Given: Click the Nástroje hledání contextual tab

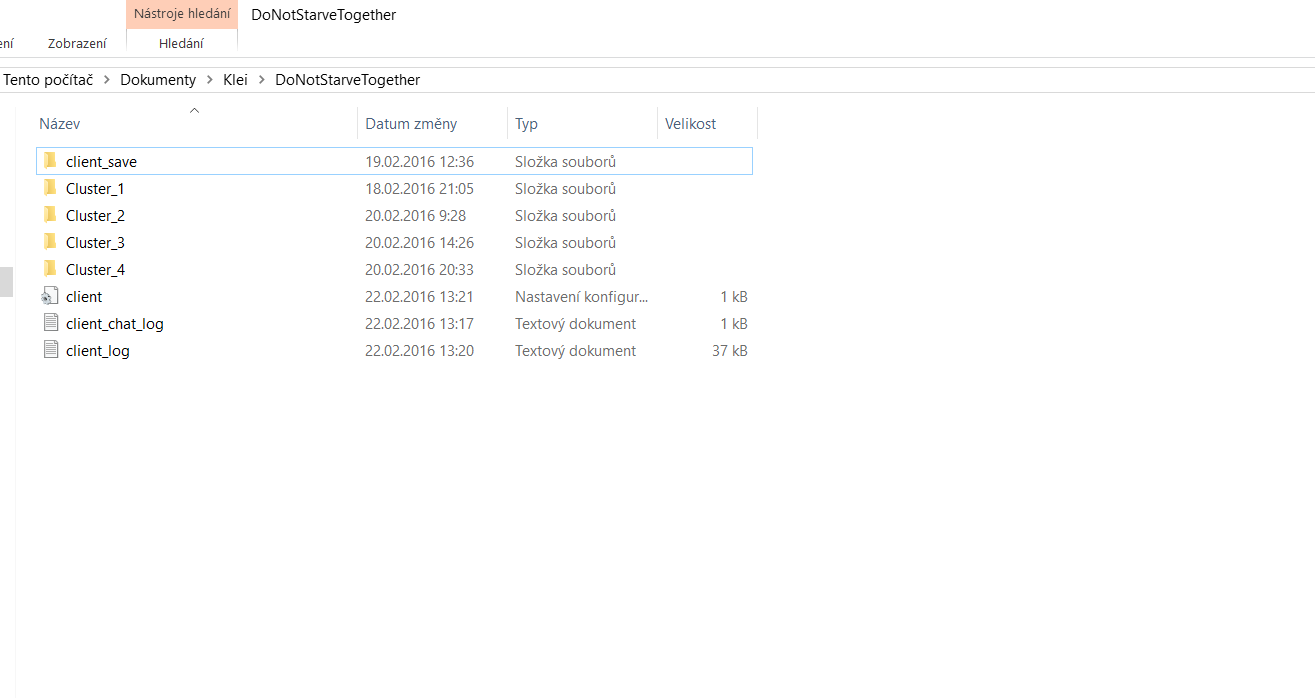Looking at the screenshot, I should (x=182, y=14).
